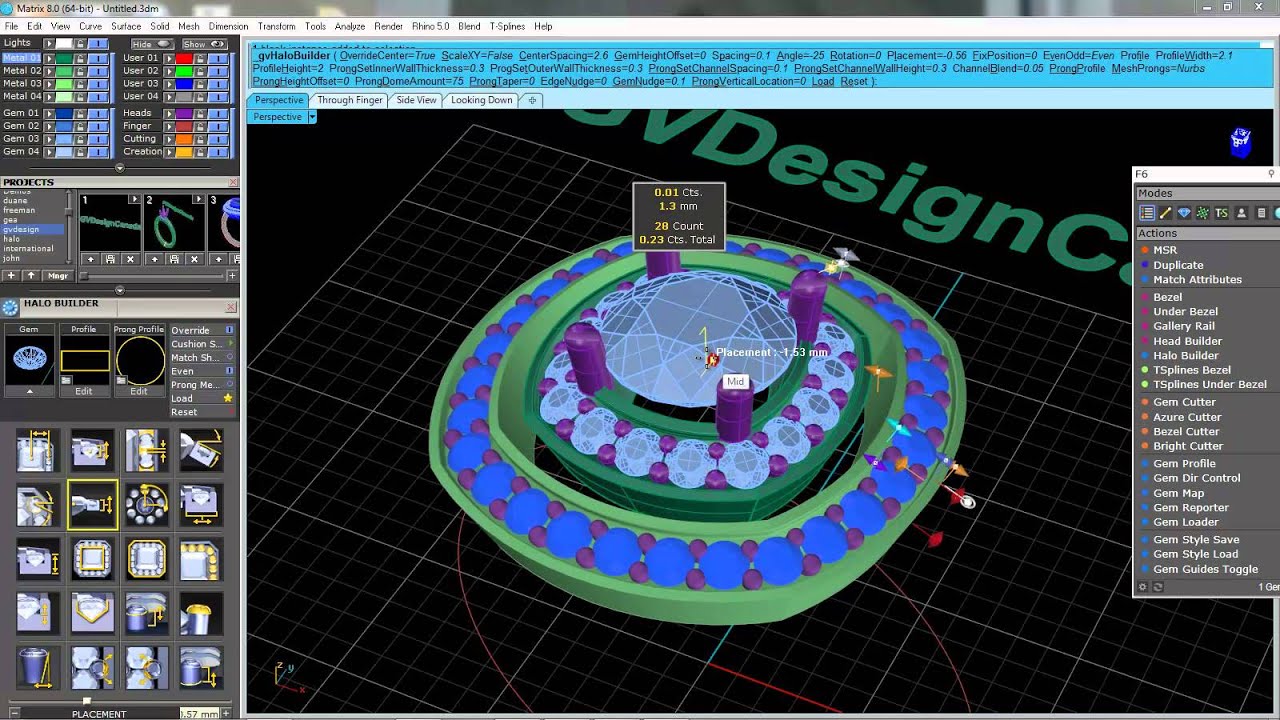Click the Mngr button in Projects
This screenshot has width=1280, height=720.
pos(58,275)
